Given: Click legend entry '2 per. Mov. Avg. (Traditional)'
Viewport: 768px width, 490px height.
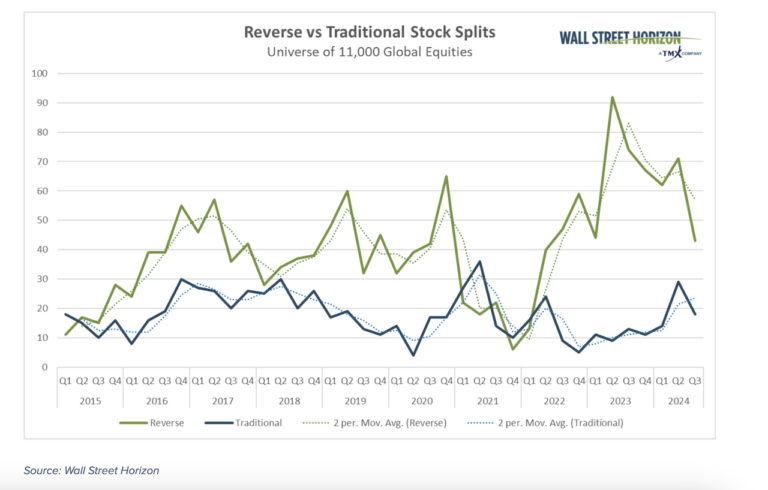Looking at the screenshot, I should point(546,423).
